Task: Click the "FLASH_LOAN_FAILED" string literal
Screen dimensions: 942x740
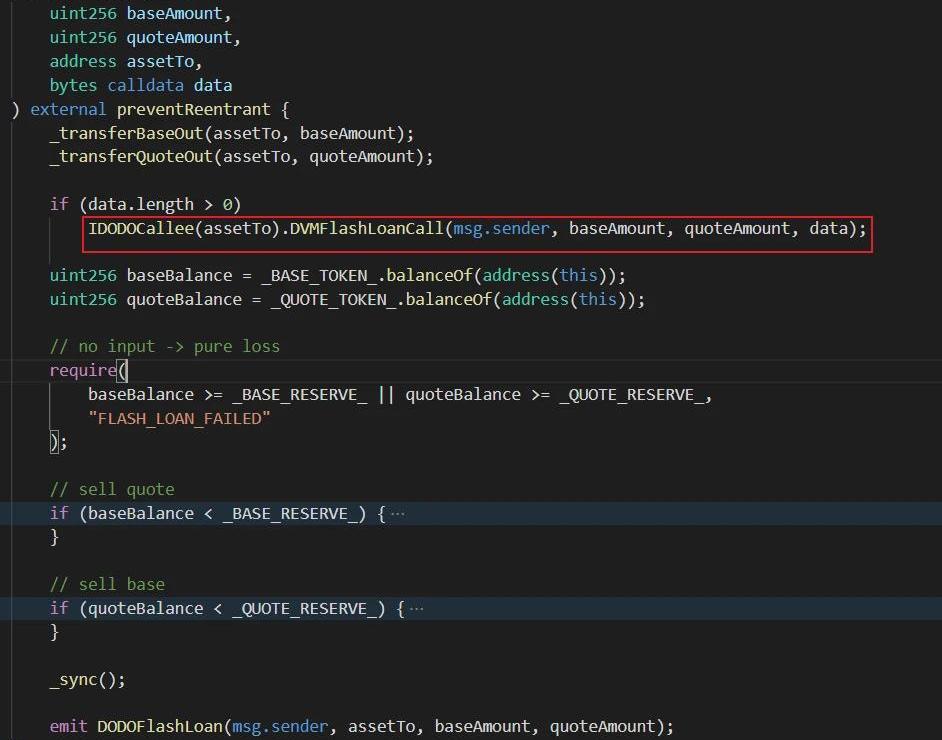Action: pyautogui.click(x=179, y=418)
